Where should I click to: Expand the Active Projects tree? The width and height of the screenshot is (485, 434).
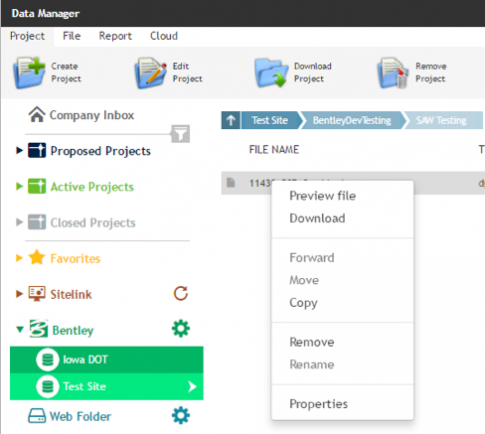pyautogui.click(x=19, y=186)
